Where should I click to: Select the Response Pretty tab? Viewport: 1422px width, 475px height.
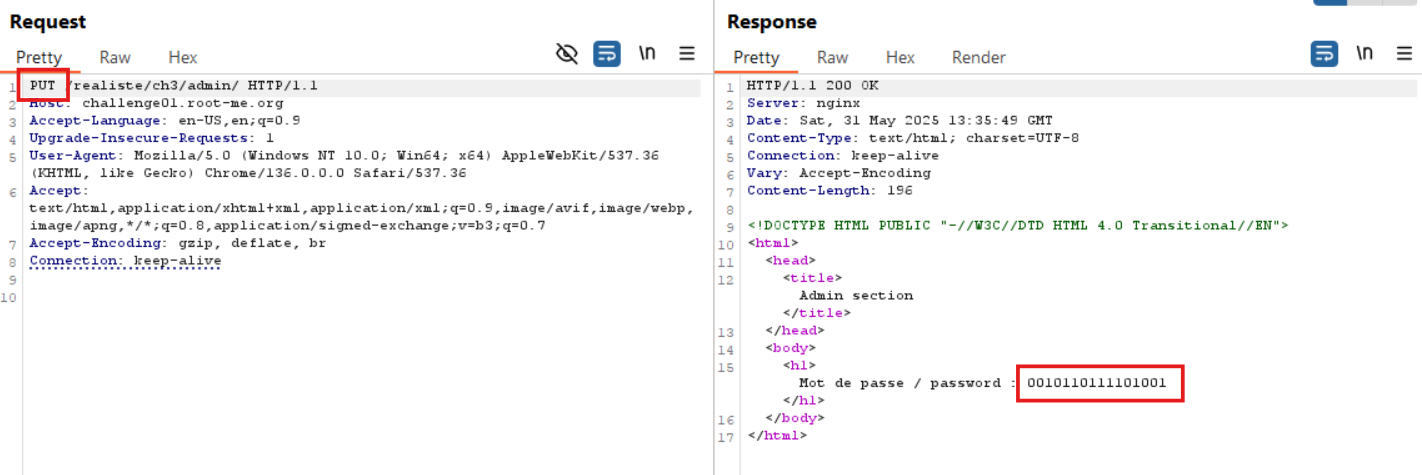(756, 57)
